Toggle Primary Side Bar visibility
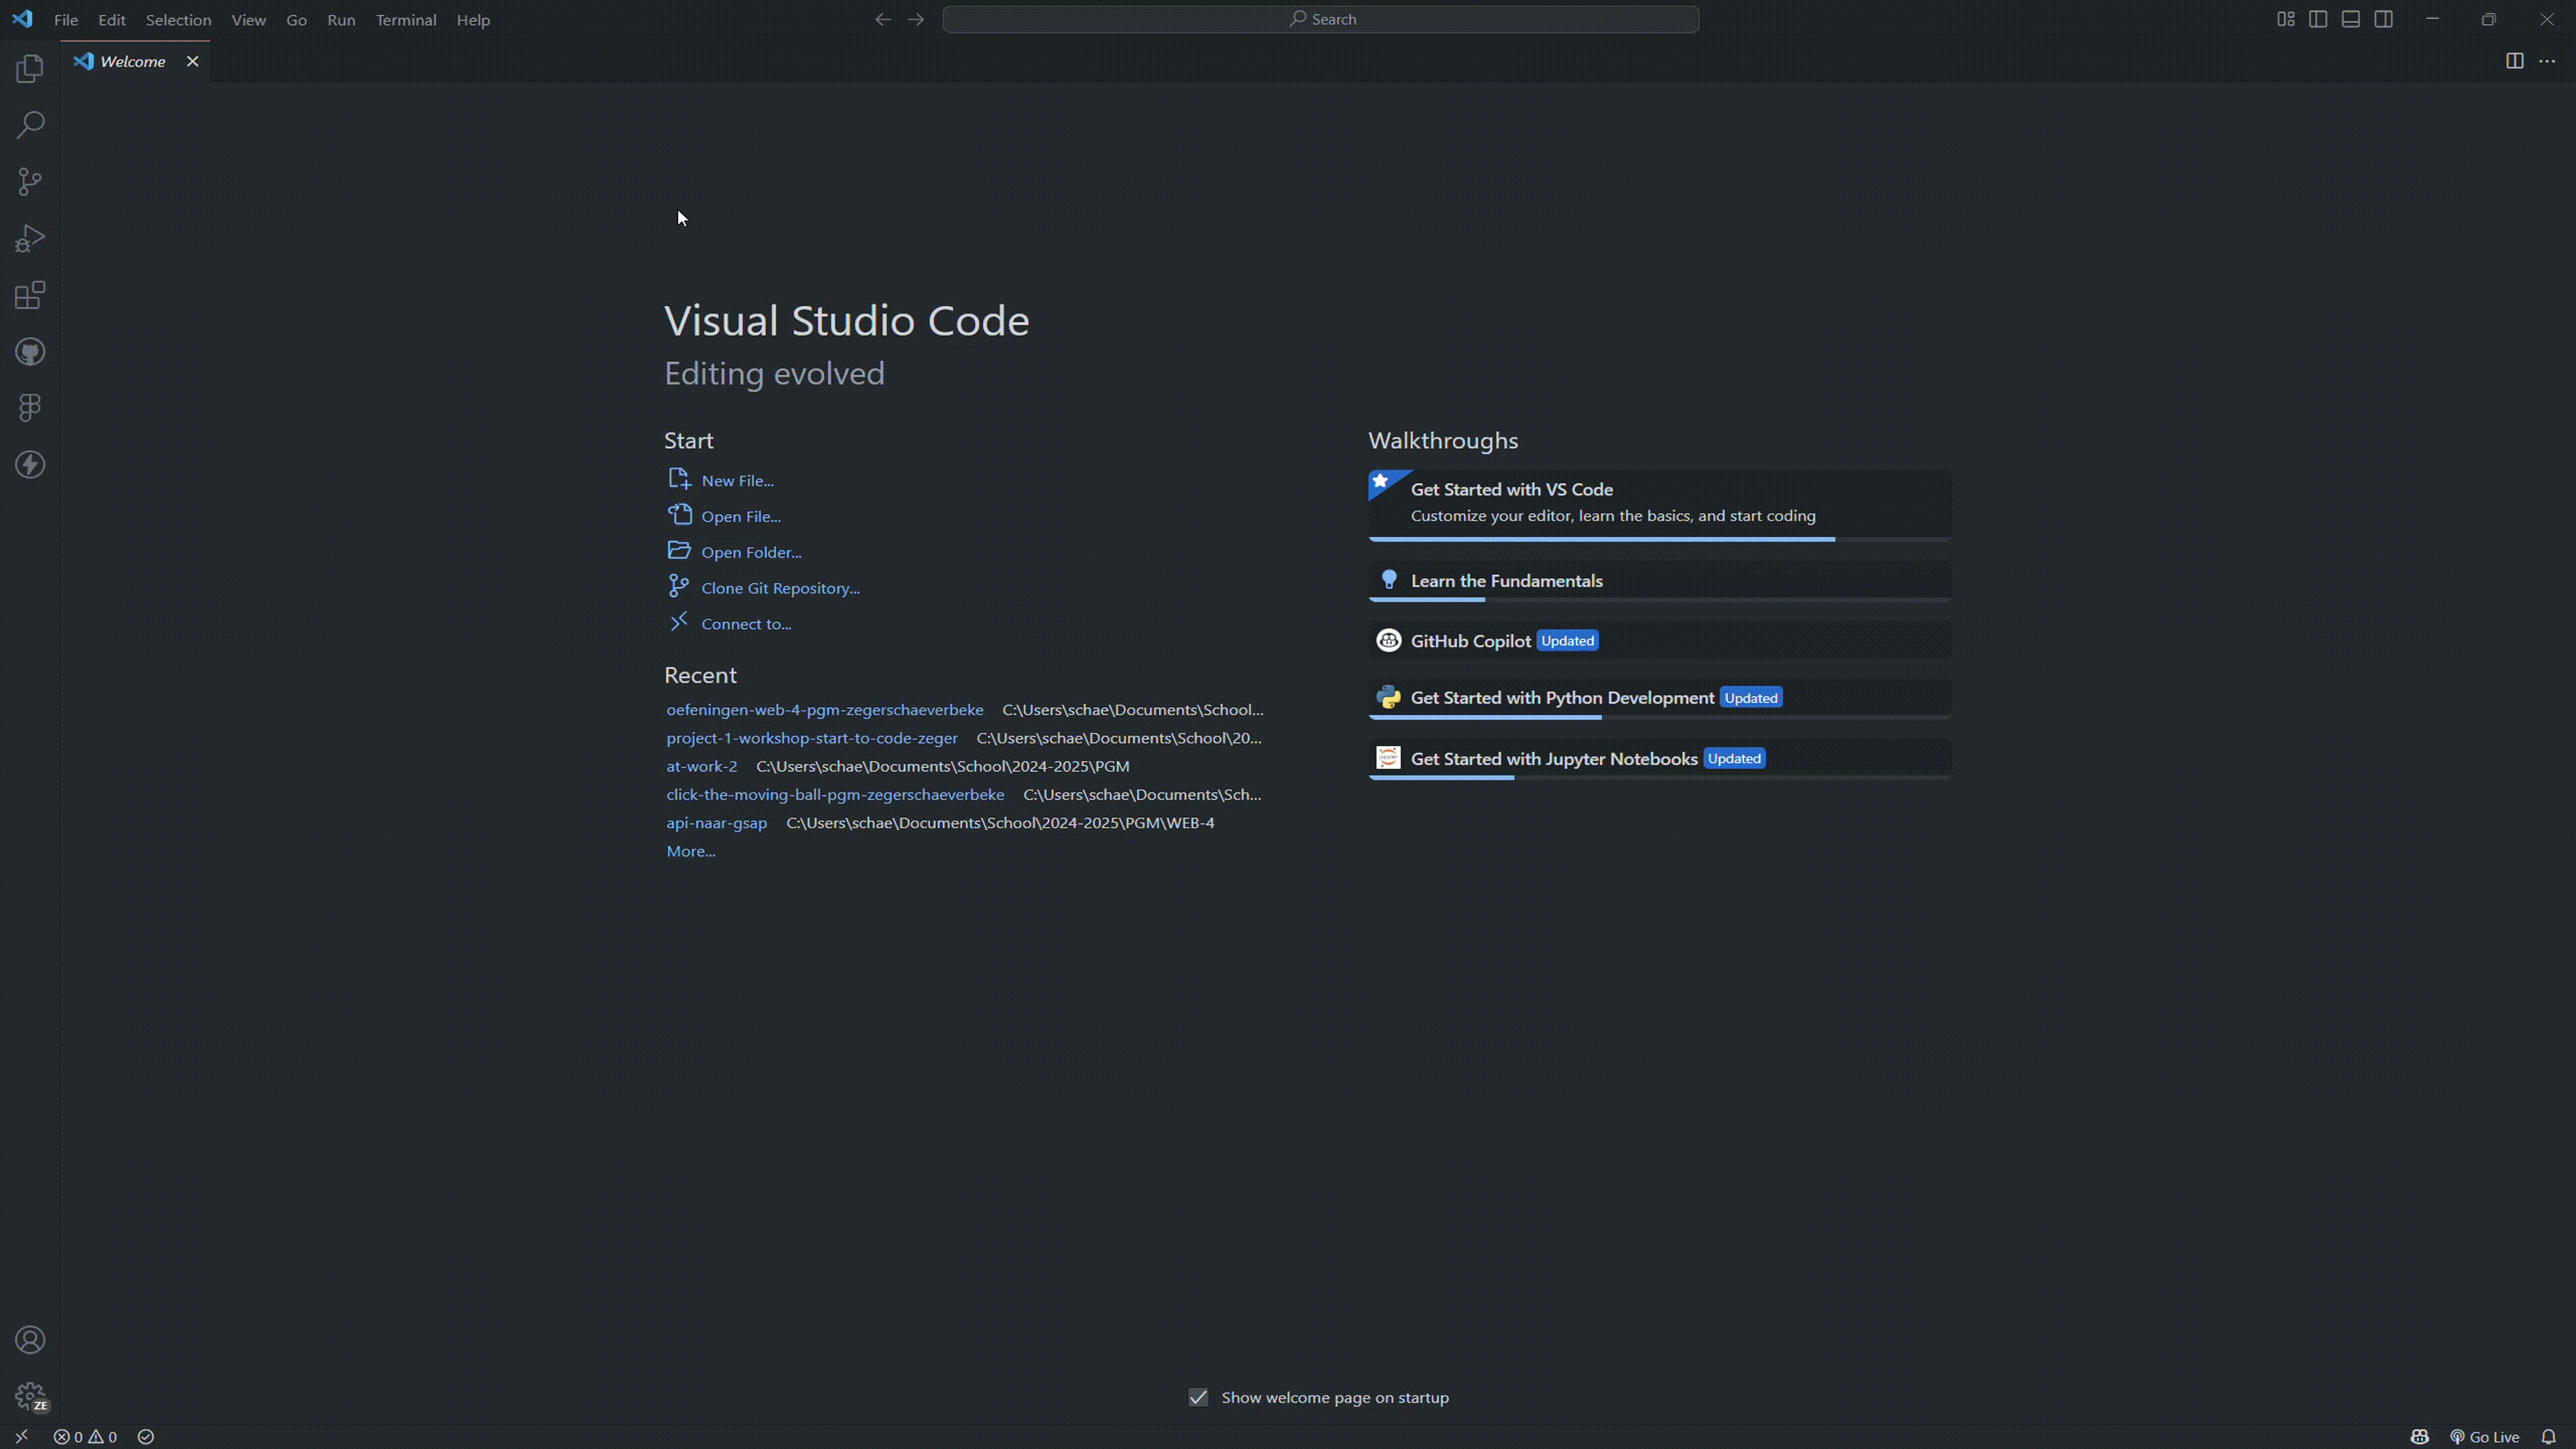Image resolution: width=2576 pixels, height=1449 pixels. tap(2318, 19)
